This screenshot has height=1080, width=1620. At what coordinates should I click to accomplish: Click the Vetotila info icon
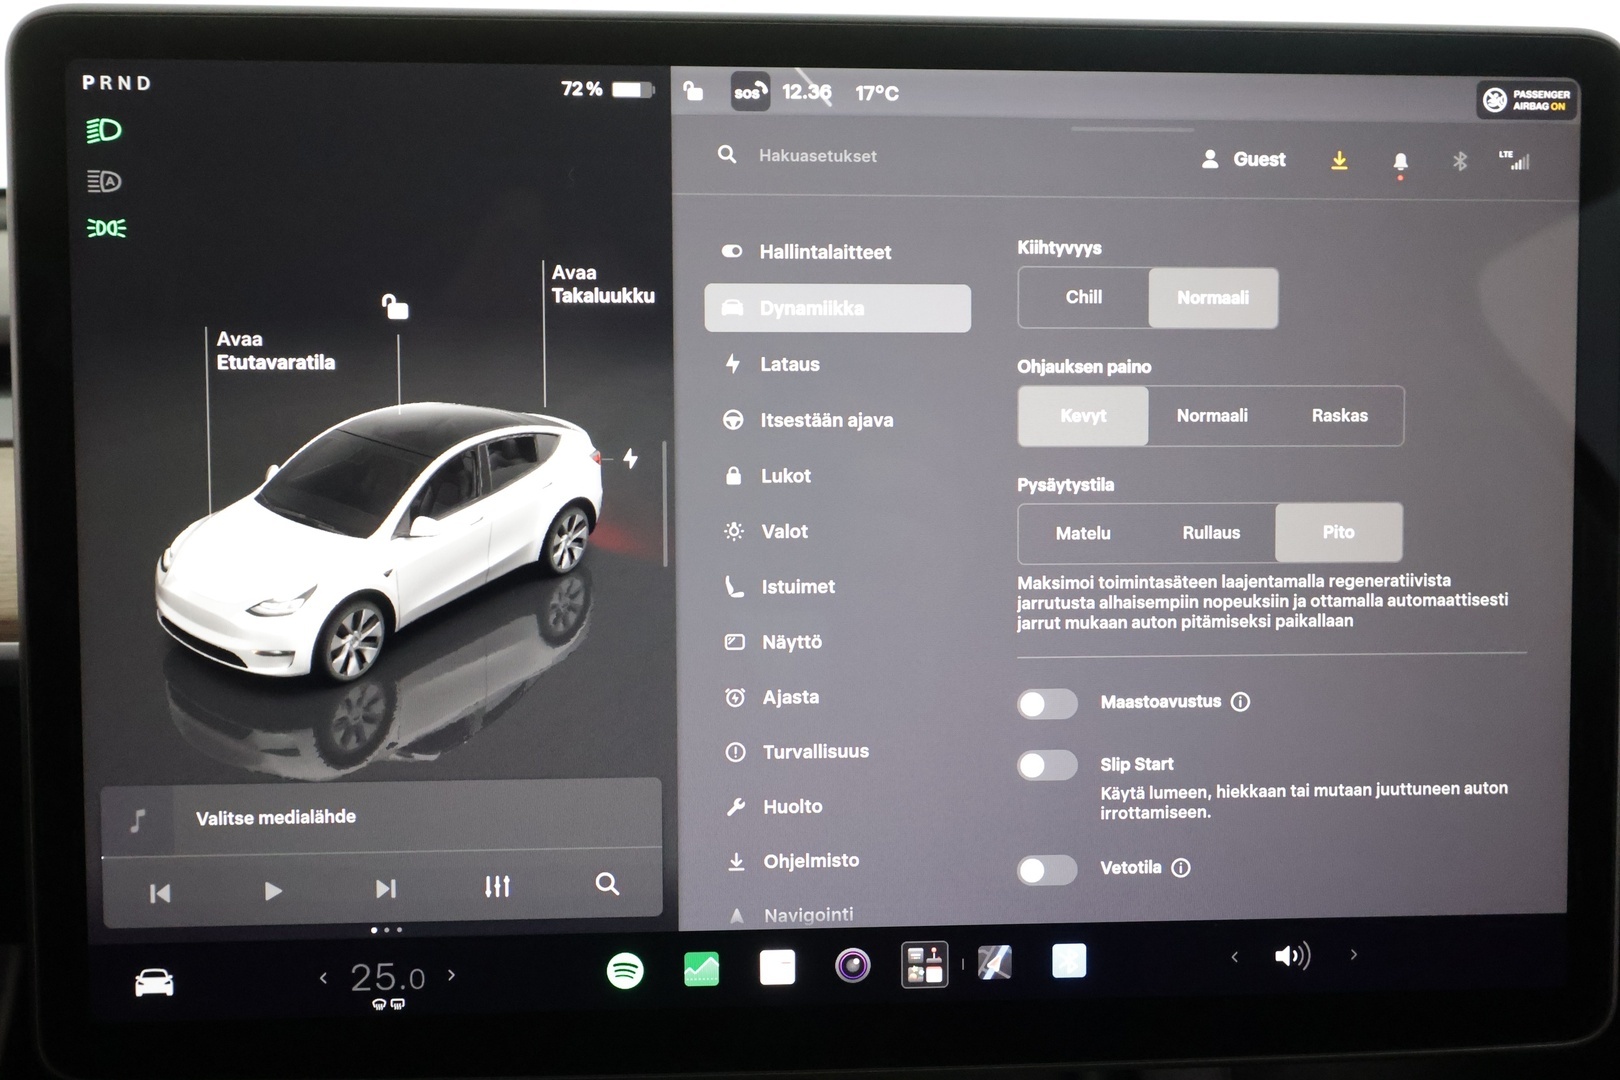(1181, 868)
